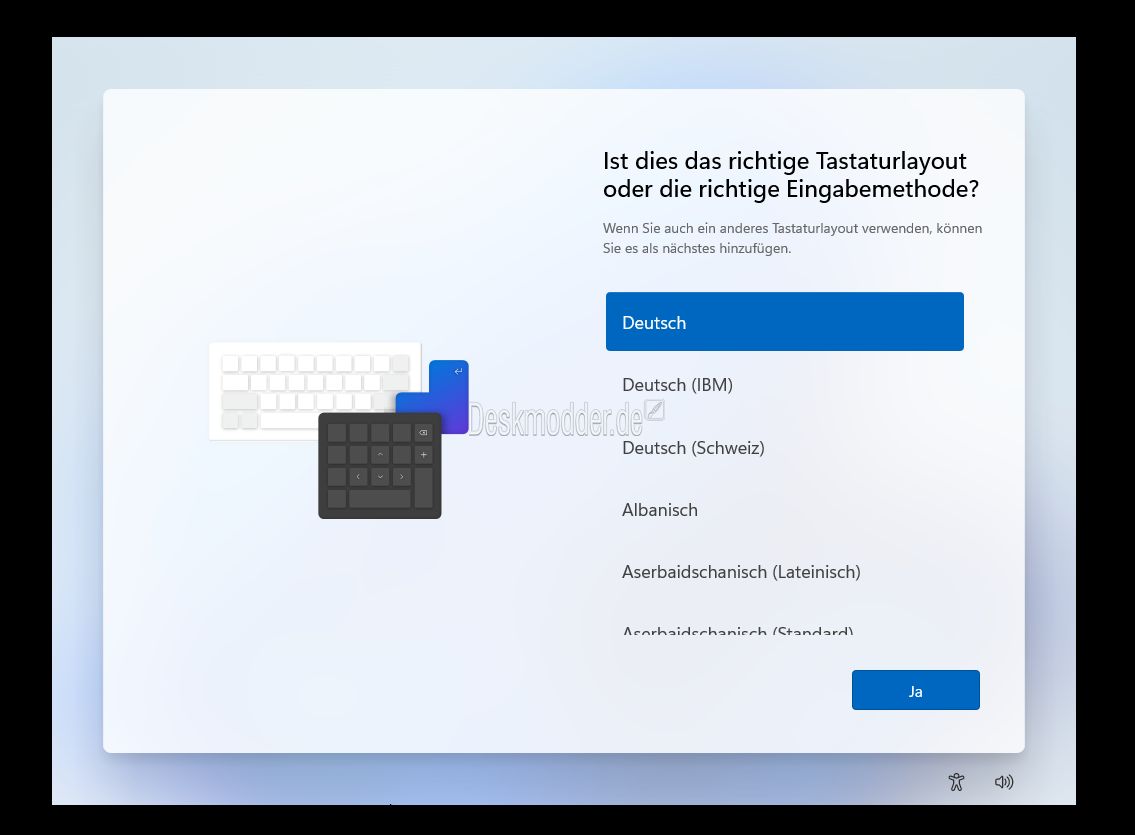Click the volume speaker icon
Screen dimensions: 1135x835
[1004, 781]
